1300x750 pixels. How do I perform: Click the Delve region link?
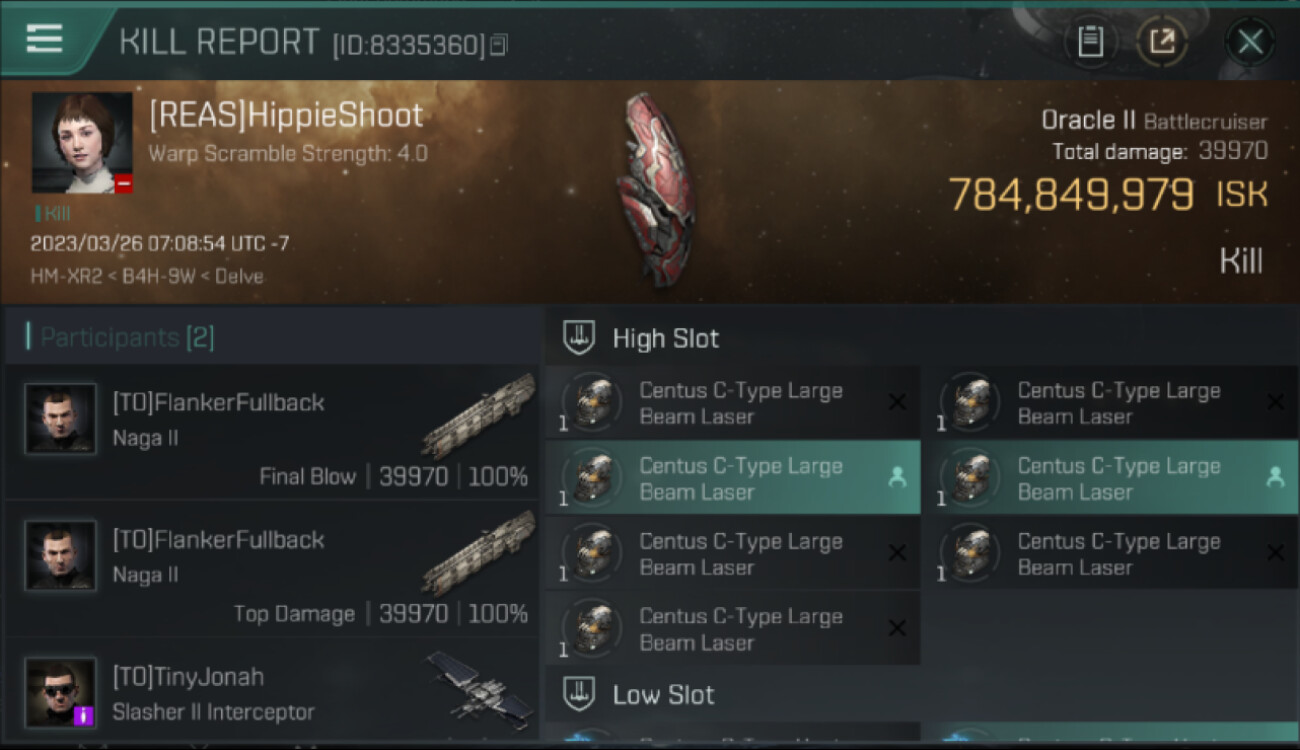(x=240, y=276)
